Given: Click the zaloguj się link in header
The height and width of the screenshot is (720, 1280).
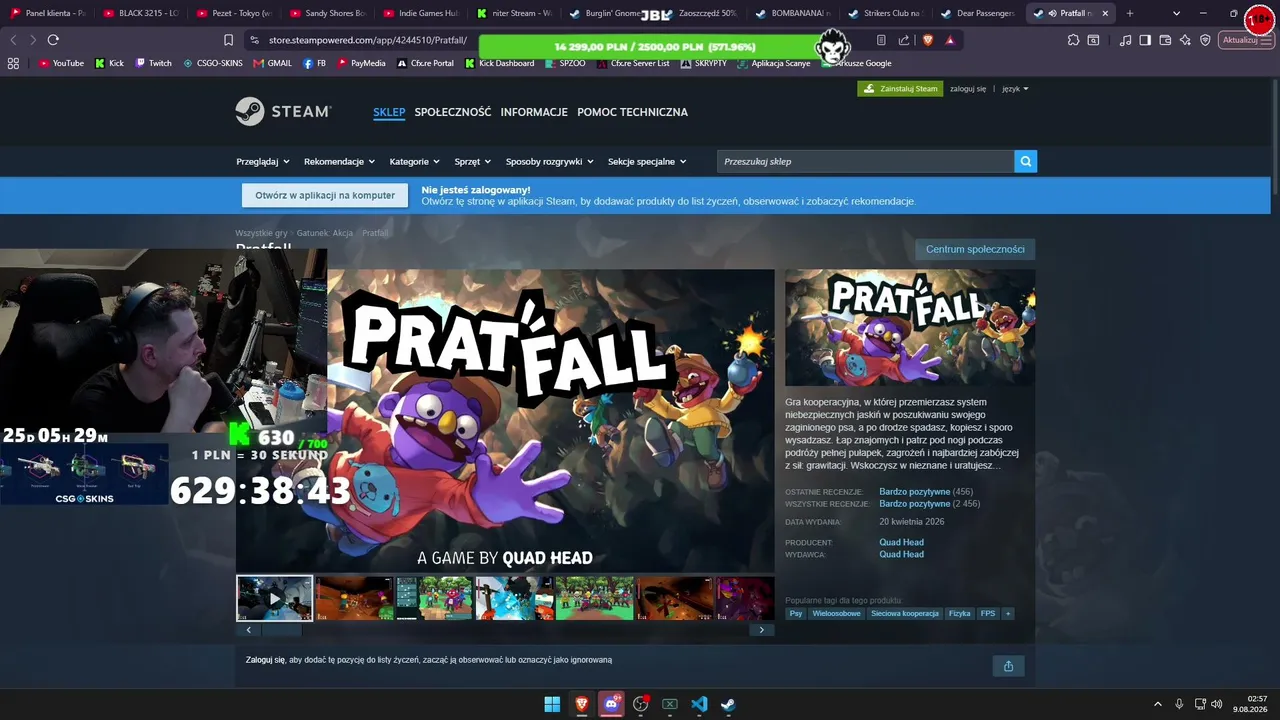Looking at the screenshot, I should point(968,89).
